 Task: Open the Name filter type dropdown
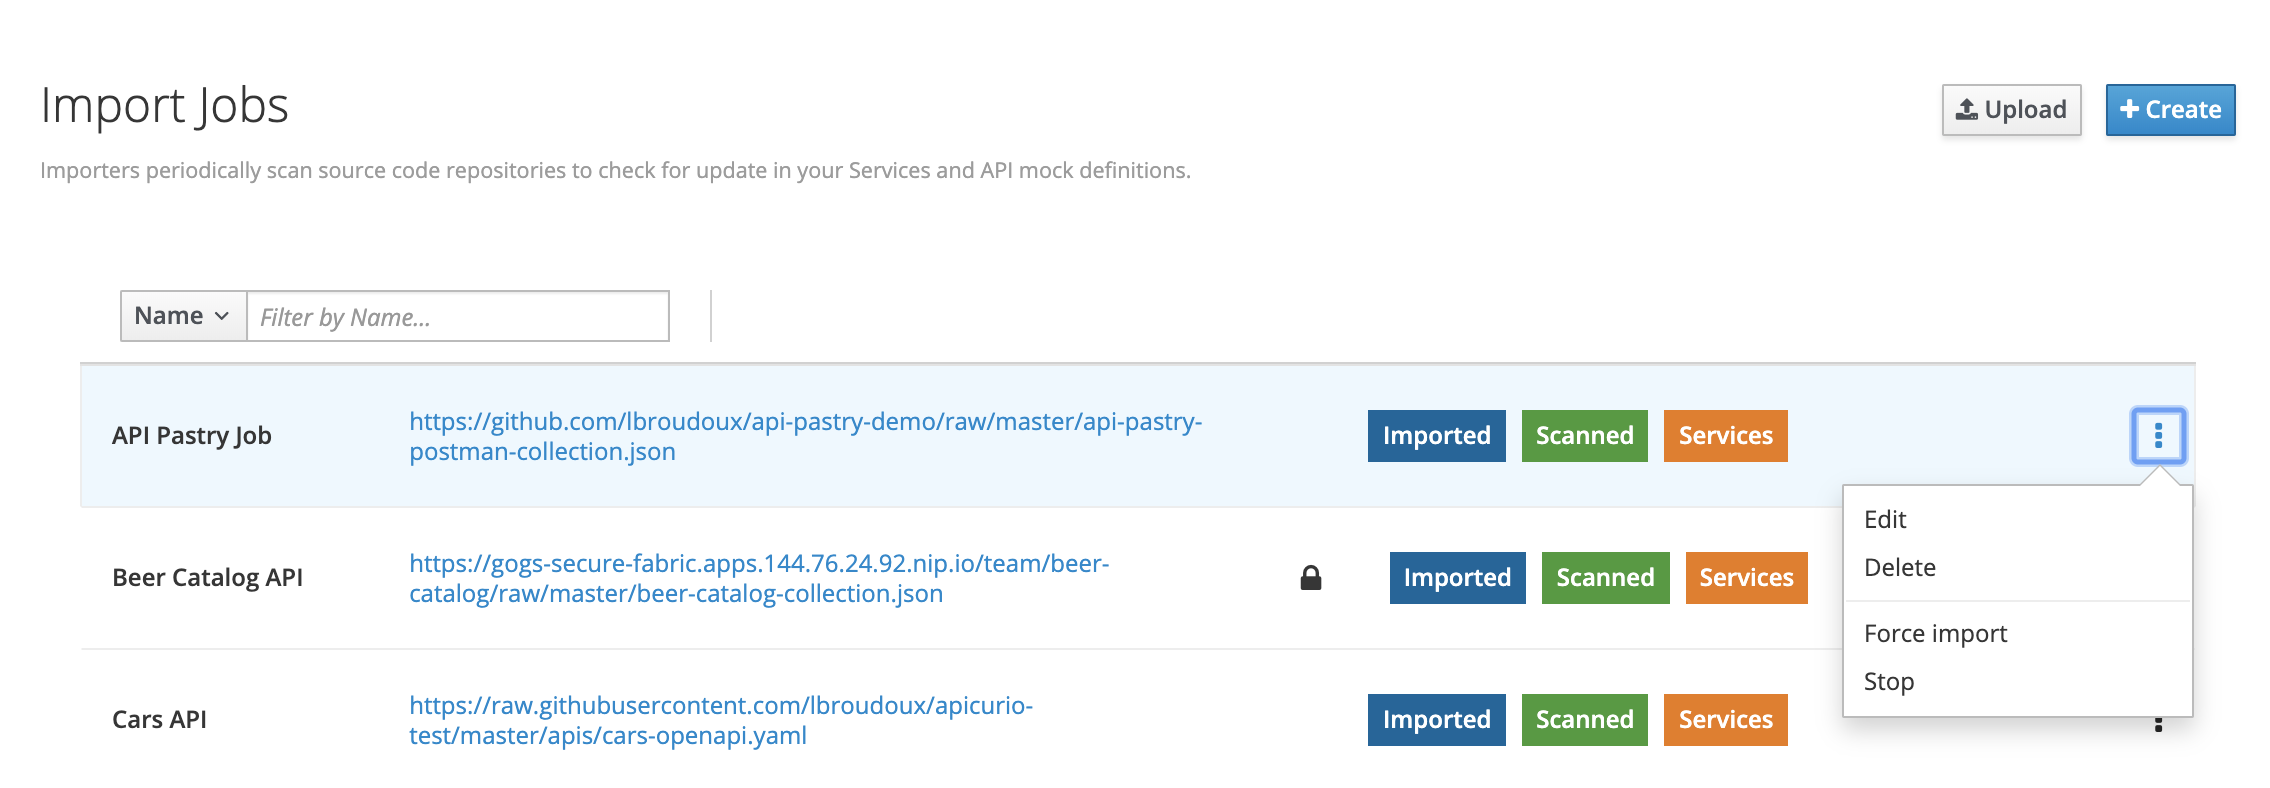tap(183, 316)
